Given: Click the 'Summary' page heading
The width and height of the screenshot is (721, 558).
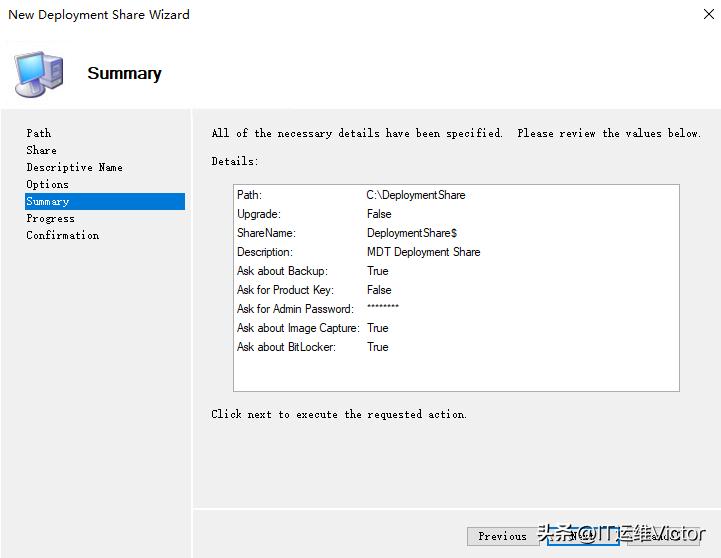Looking at the screenshot, I should coord(125,74).
